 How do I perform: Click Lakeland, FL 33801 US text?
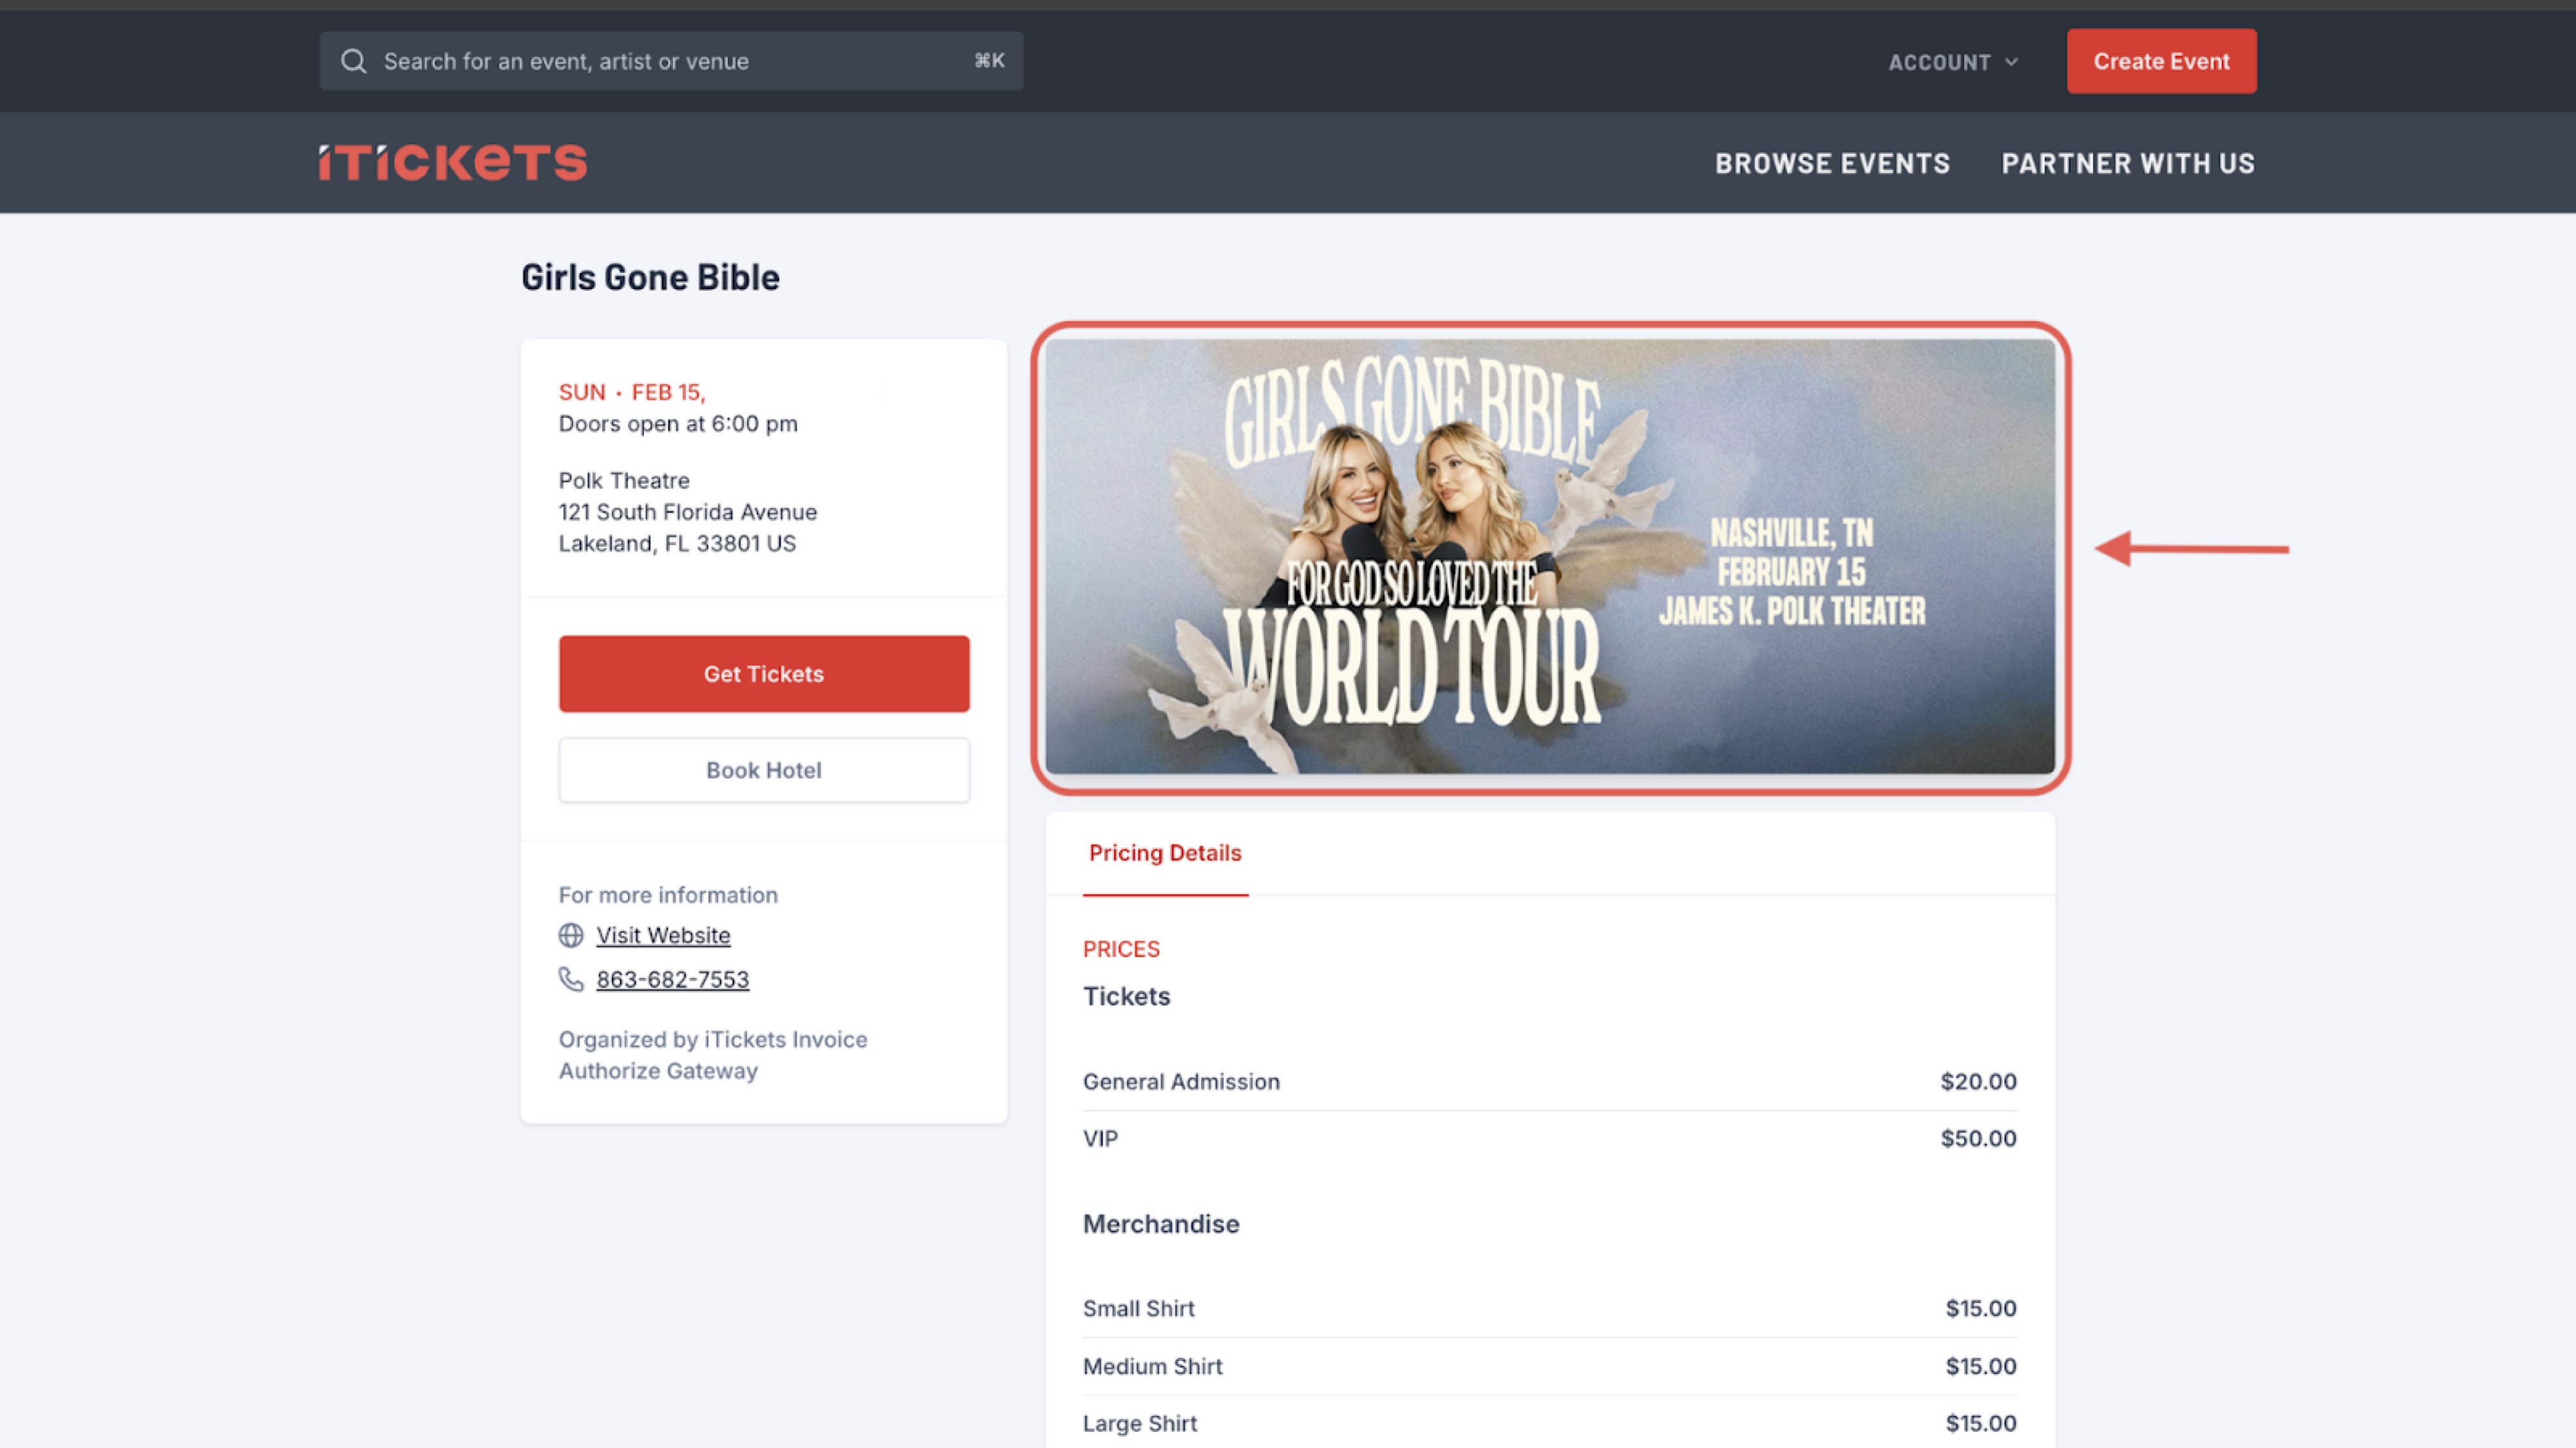click(x=677, y=543)
